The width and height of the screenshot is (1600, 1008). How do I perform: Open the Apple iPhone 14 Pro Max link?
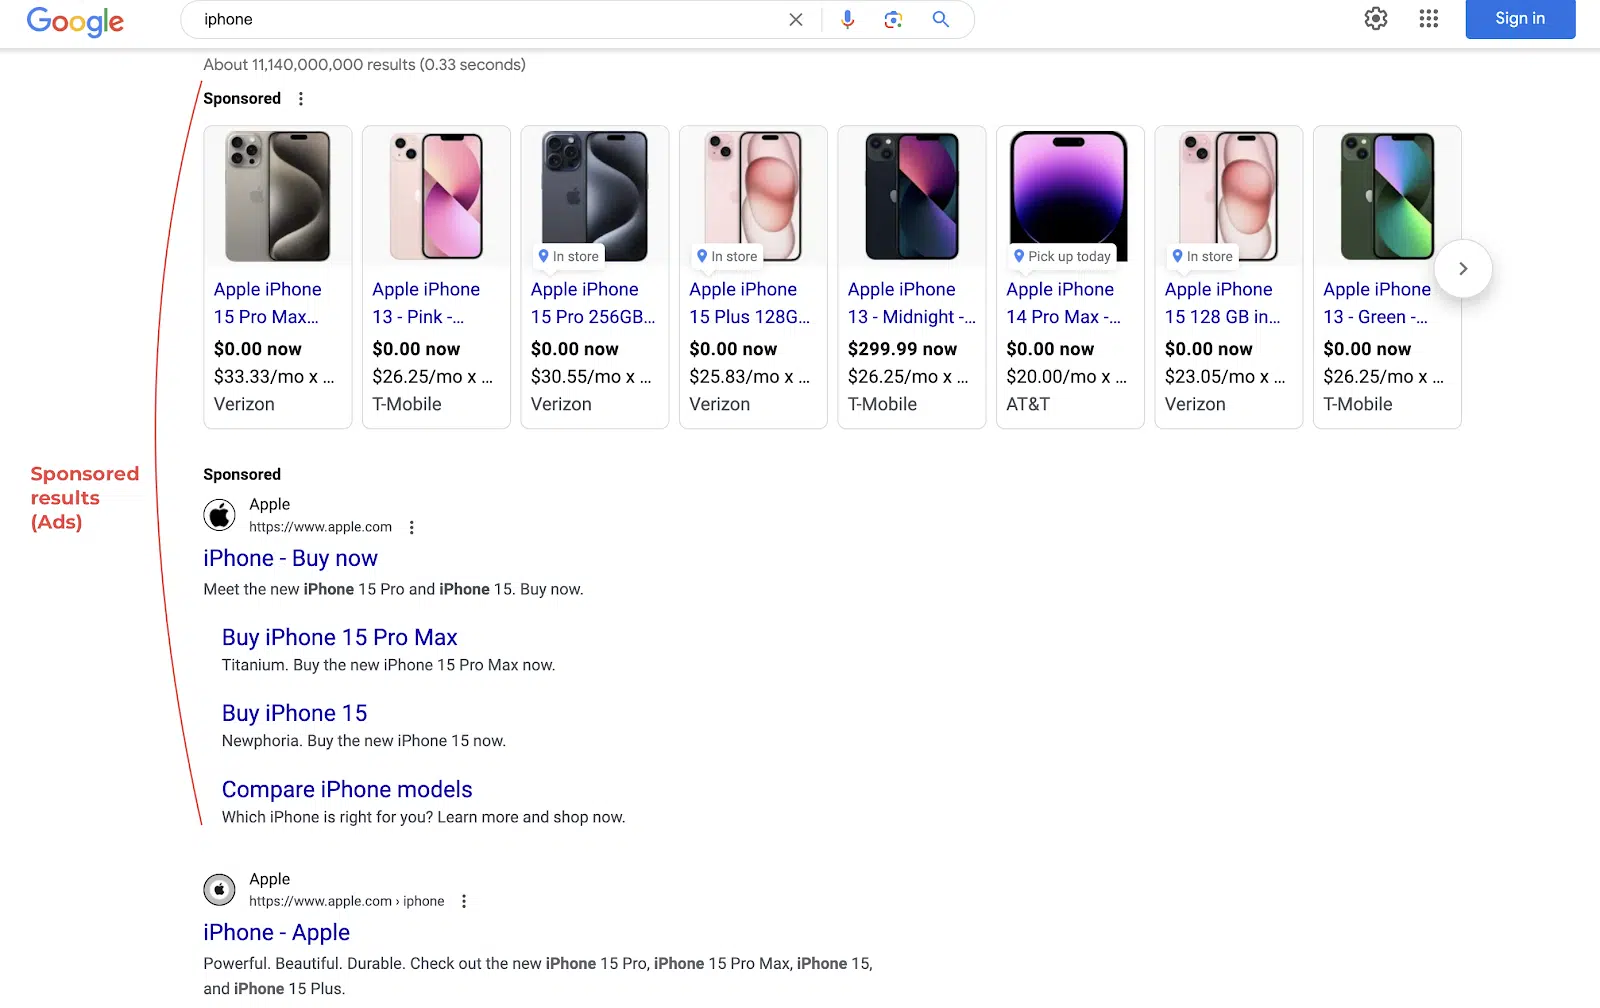click(x=1063, y=303)
